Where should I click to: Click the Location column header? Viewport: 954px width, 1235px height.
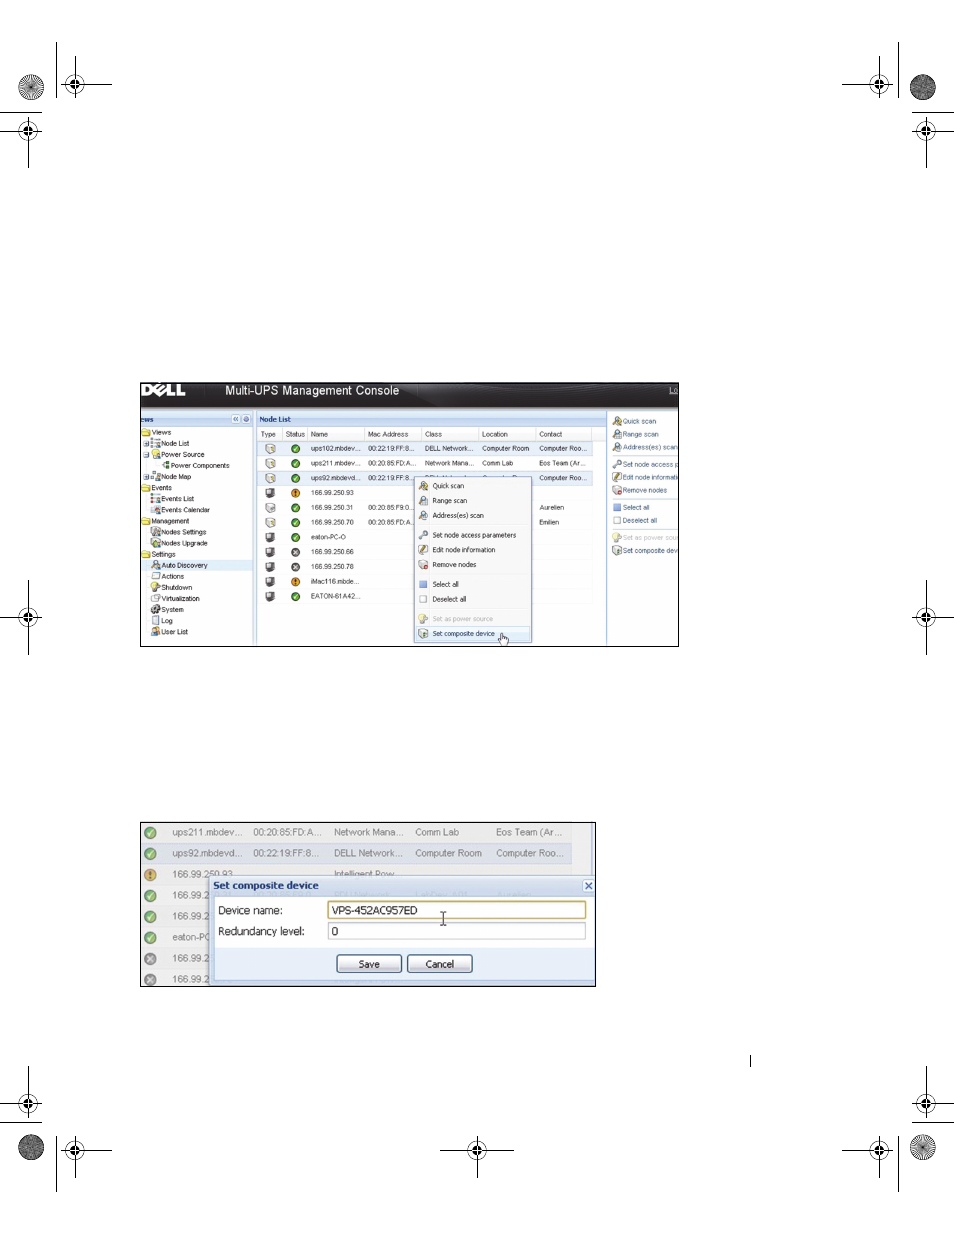(x=507, y=434)
